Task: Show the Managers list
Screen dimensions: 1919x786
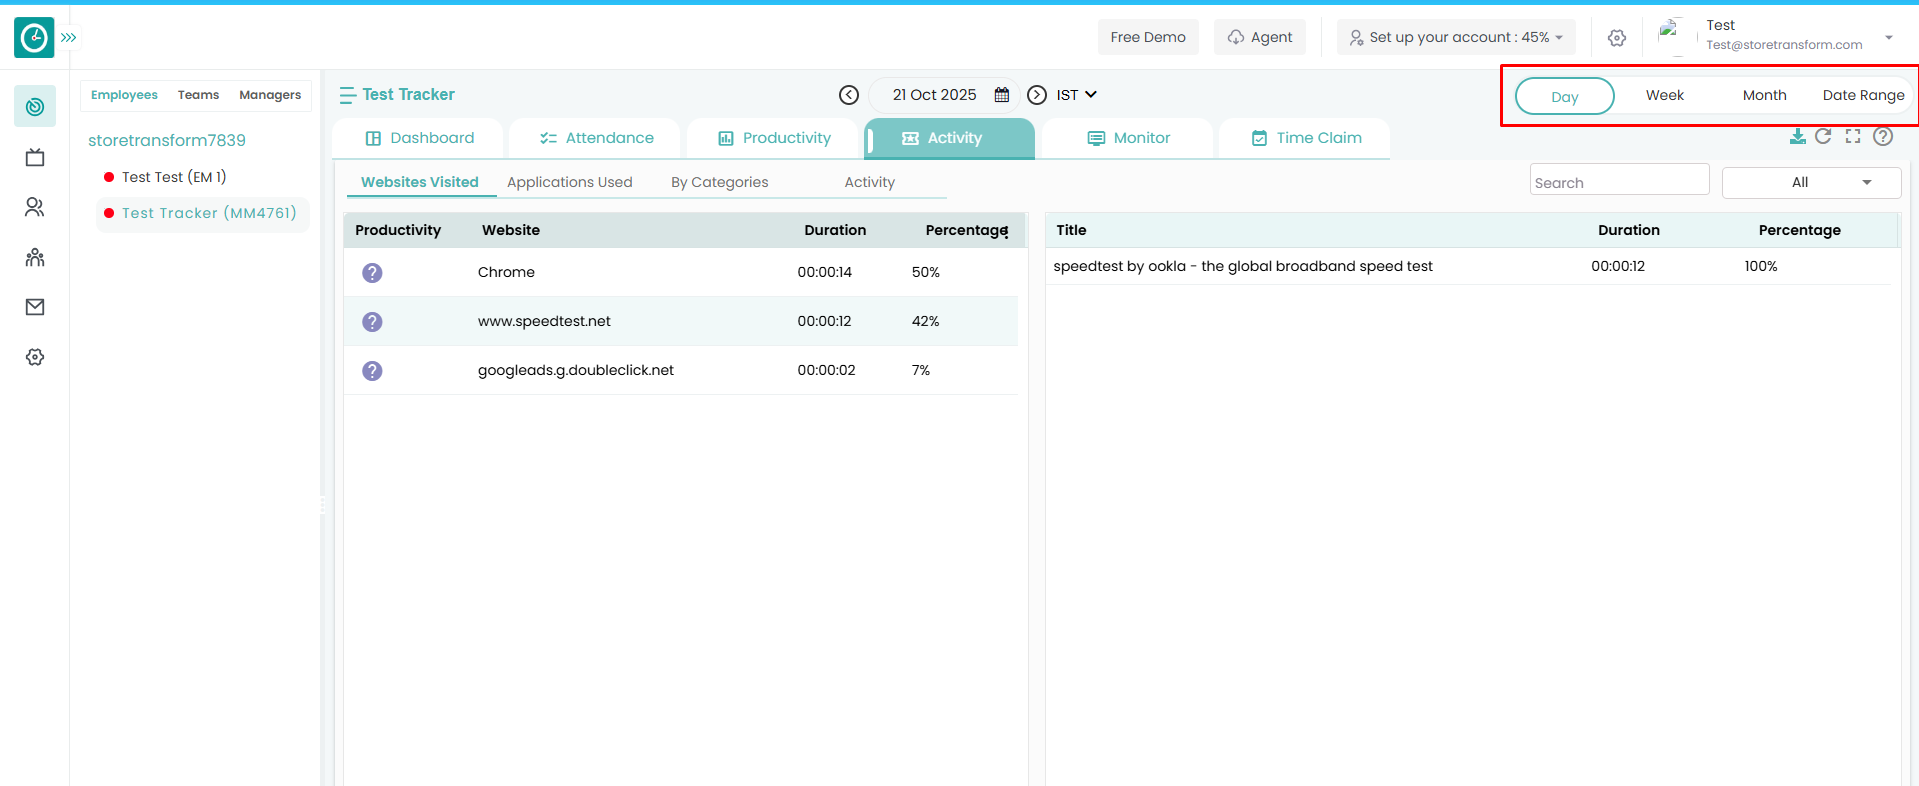Action: coord(270,95)
